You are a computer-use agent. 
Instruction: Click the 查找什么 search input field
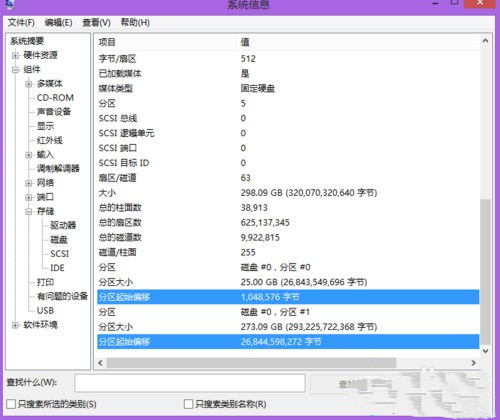[190, 383]
